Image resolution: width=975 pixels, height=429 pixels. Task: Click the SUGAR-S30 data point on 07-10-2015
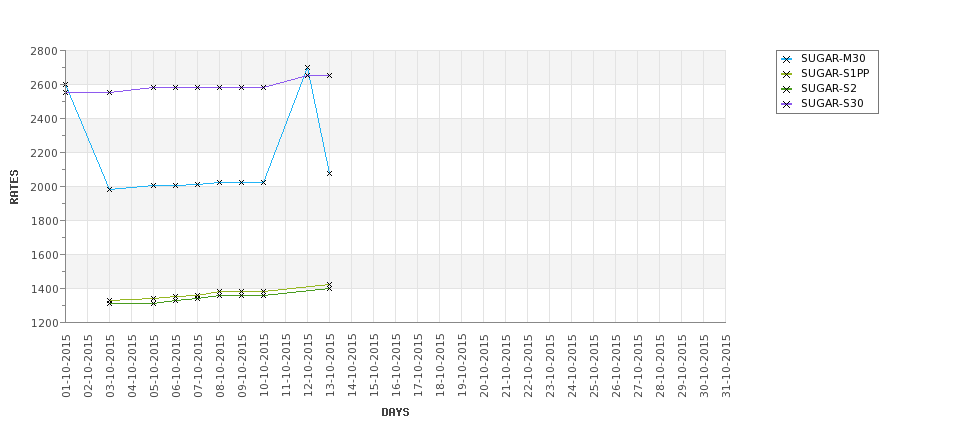coord(198,87)
